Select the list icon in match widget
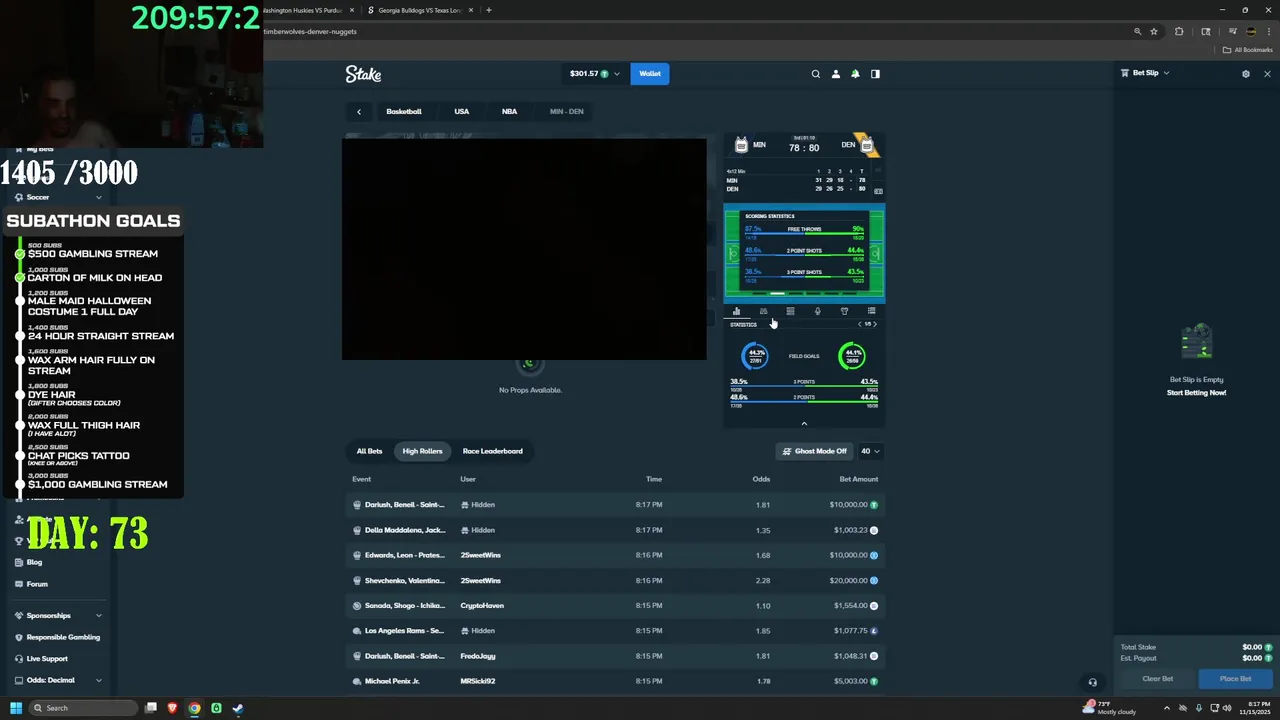The image size is (1280, 720). pyautogui.click(x=871, y=311)
